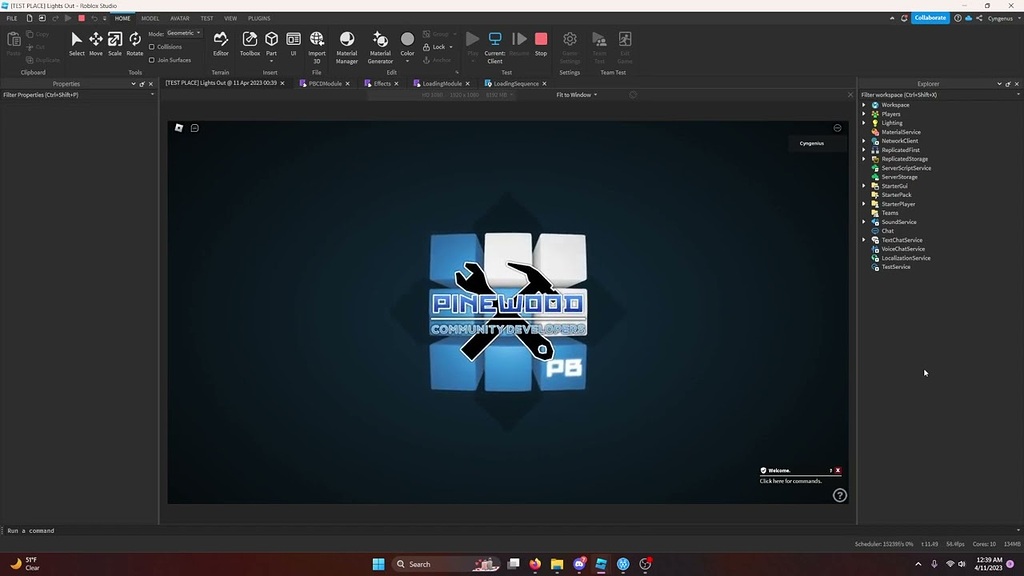Expand Workspace in the Explorer
1024x576 pixels.
pyautogui.click(x=864, y=104)
